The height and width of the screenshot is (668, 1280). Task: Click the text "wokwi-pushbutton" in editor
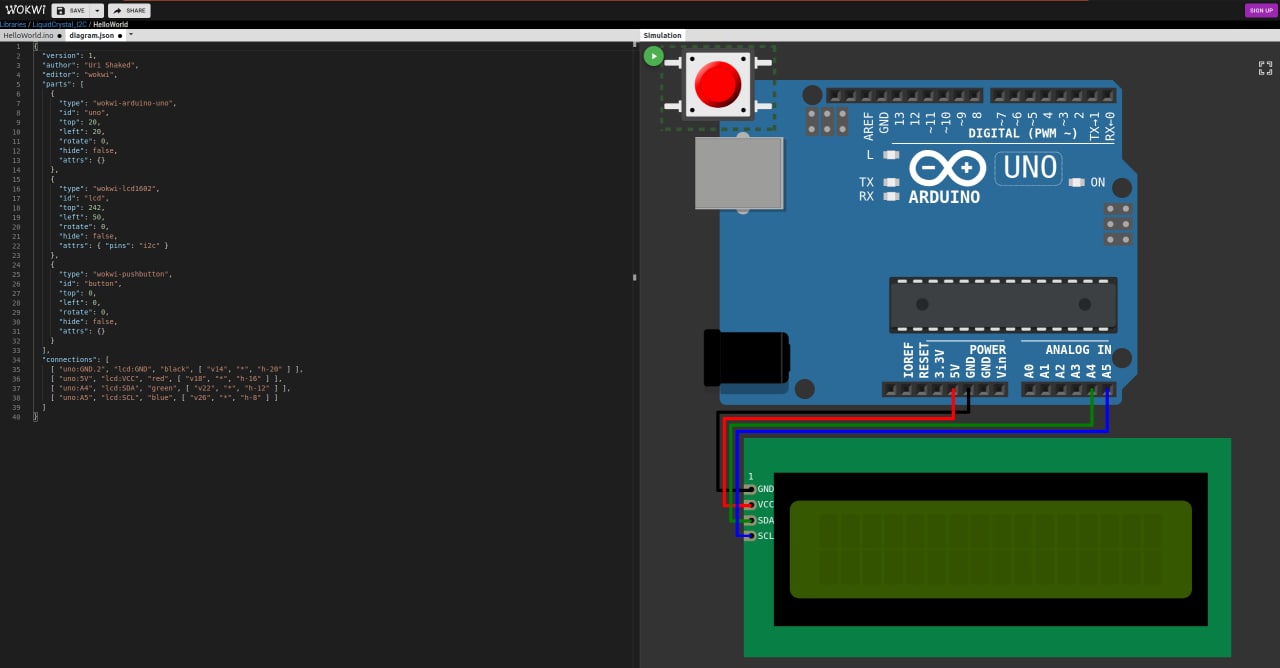(132, 273)
